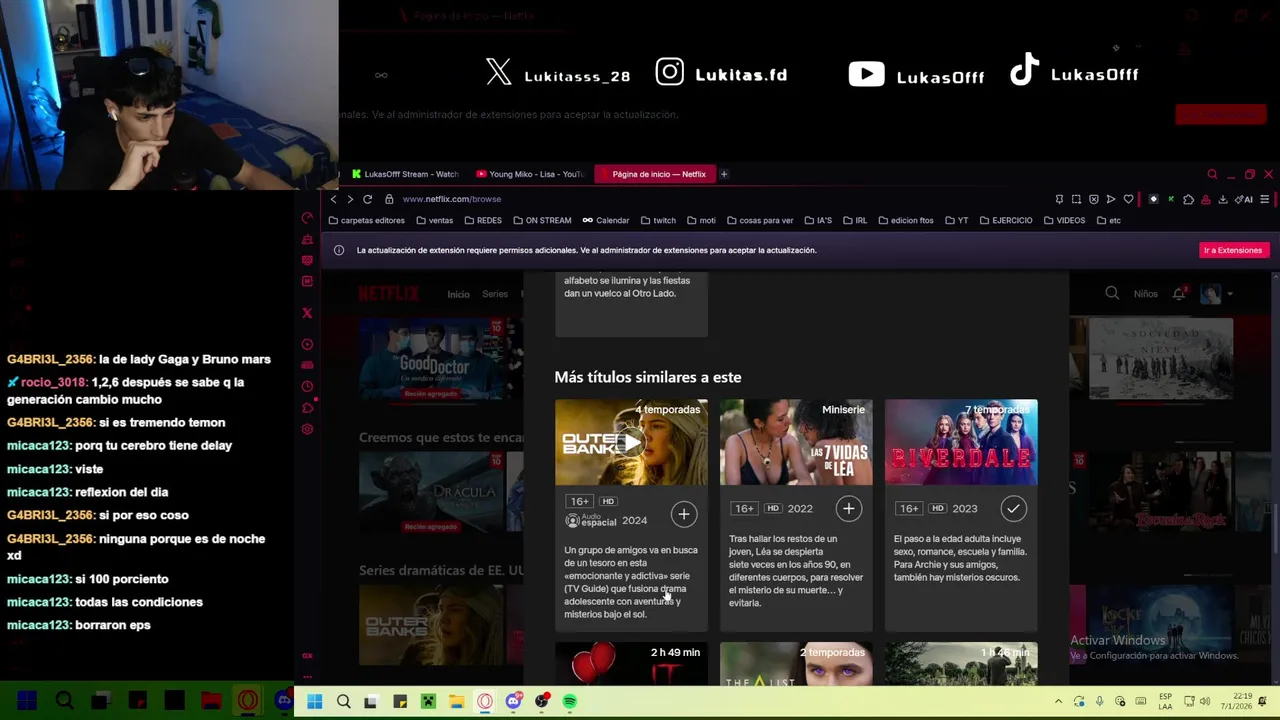Reload the Netflix page
Viewport: 1280px width, 720px height.
coord(368,199)
